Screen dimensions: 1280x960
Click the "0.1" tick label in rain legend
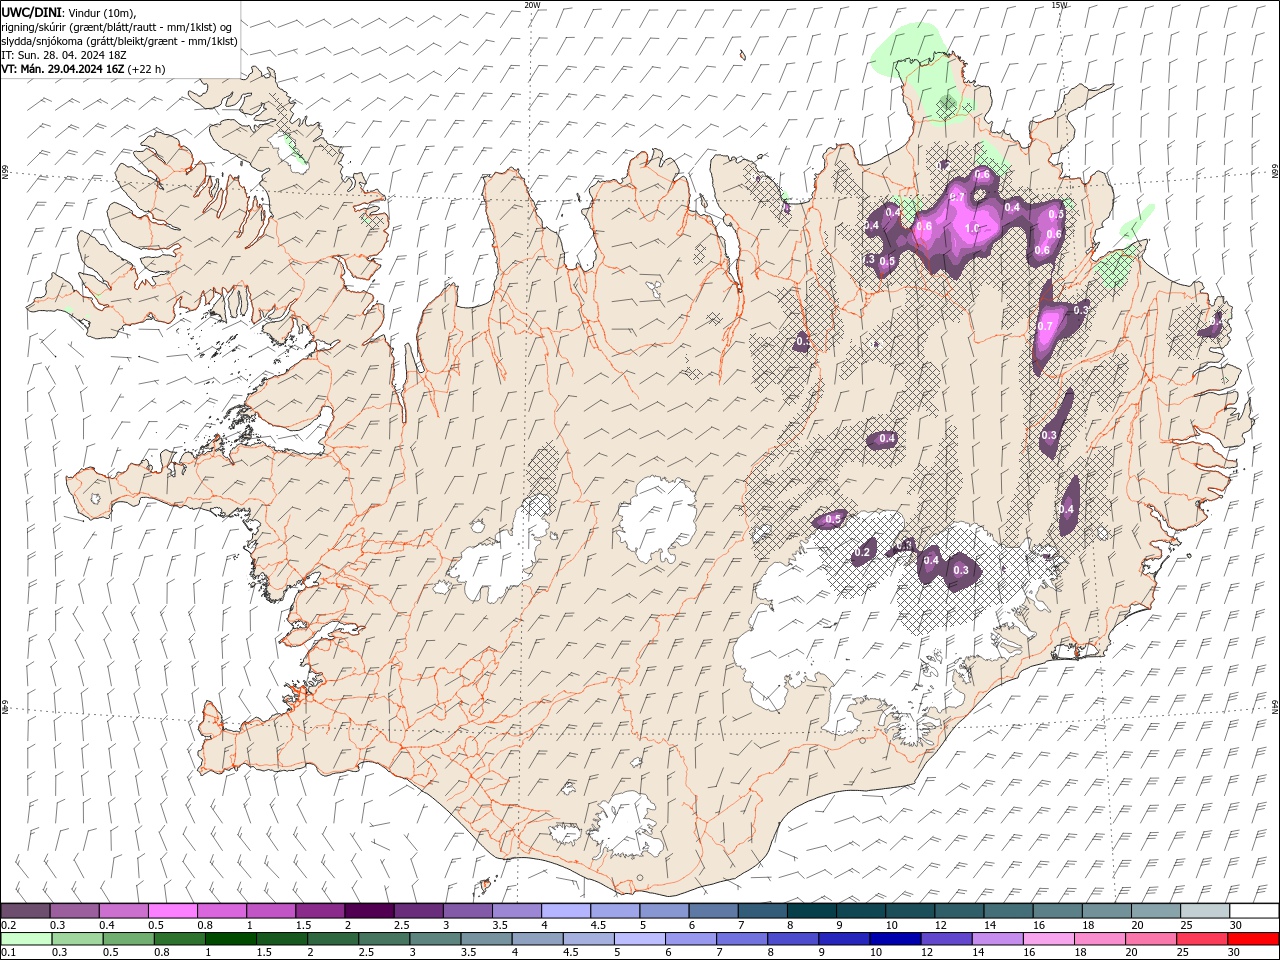point(9,952)
